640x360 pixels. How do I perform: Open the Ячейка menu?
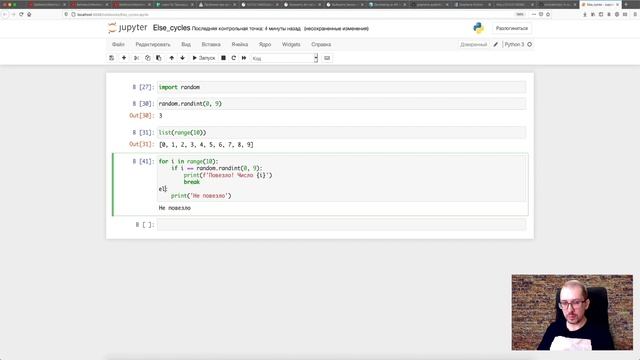[240, 44]
